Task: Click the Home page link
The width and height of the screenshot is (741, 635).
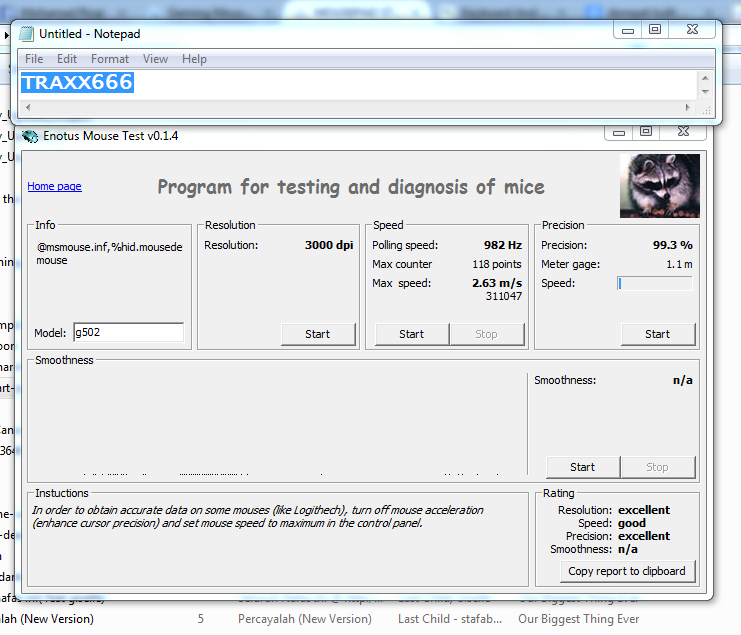Action: [54, 186]
